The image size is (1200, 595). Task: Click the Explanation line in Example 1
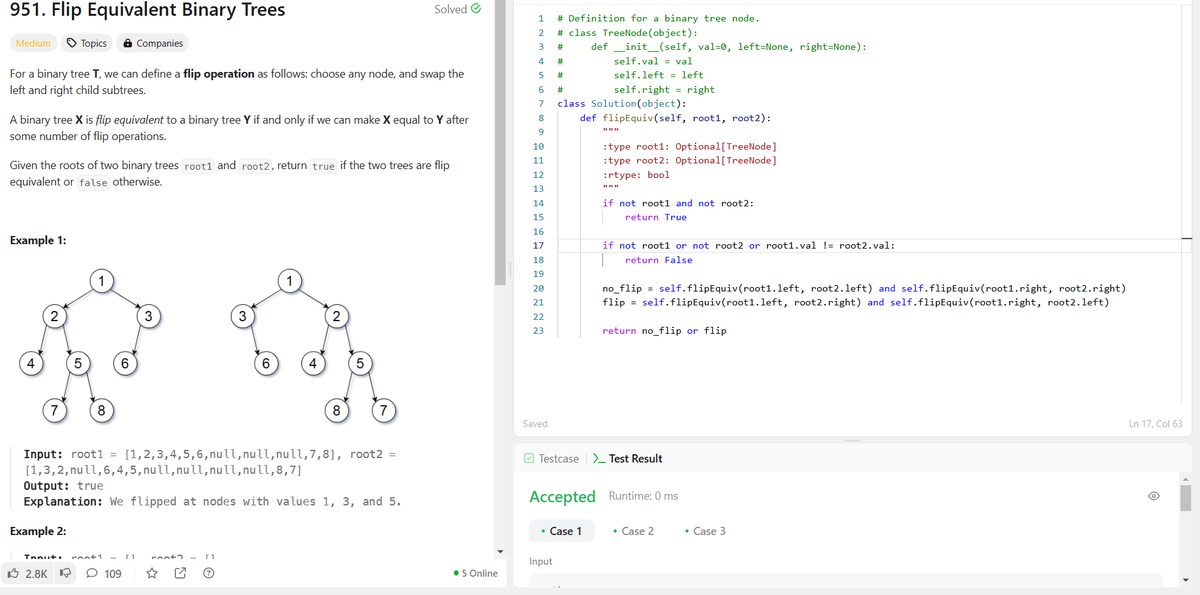click(212, 501)
